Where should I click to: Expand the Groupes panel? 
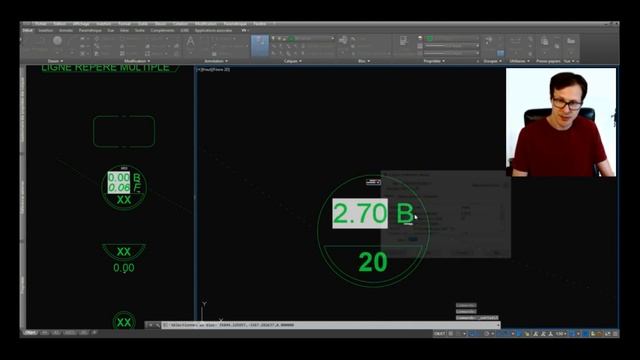[493, 61]
